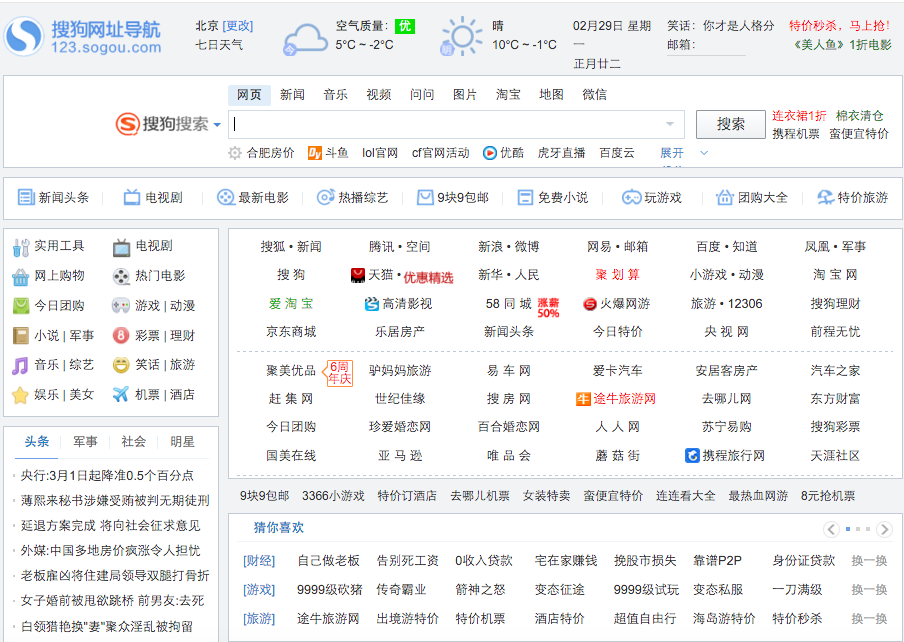Select the 地图 search tab
904x642 pixels.
tap(551, 95)
